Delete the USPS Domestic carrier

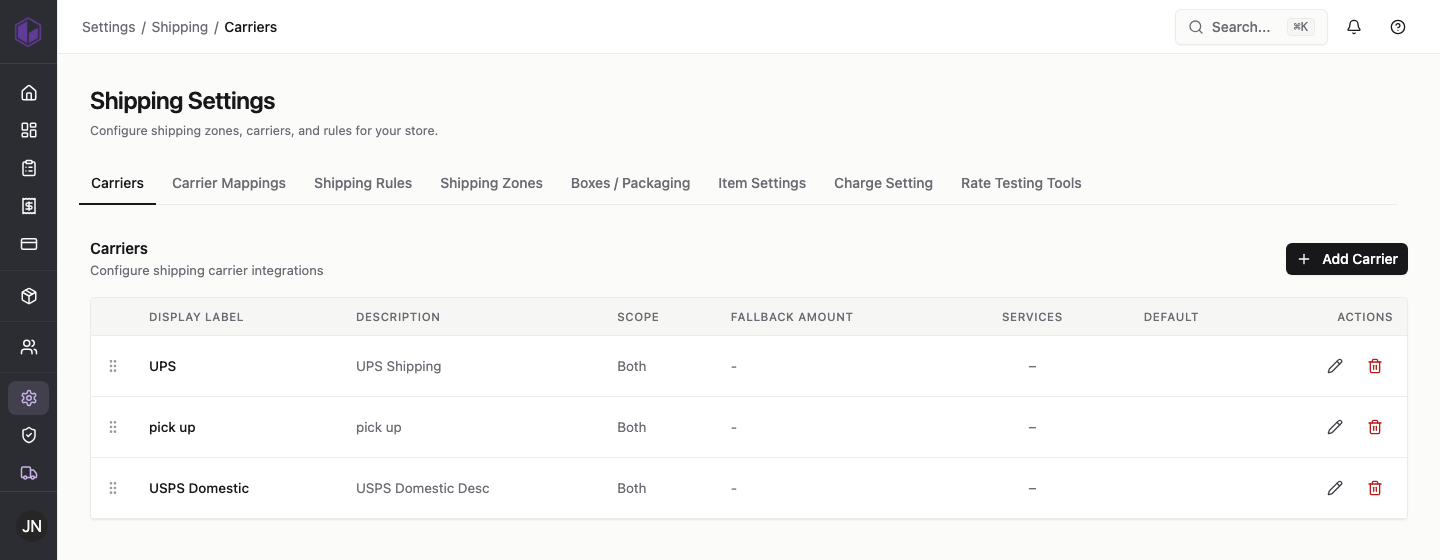pos(1375,488)
